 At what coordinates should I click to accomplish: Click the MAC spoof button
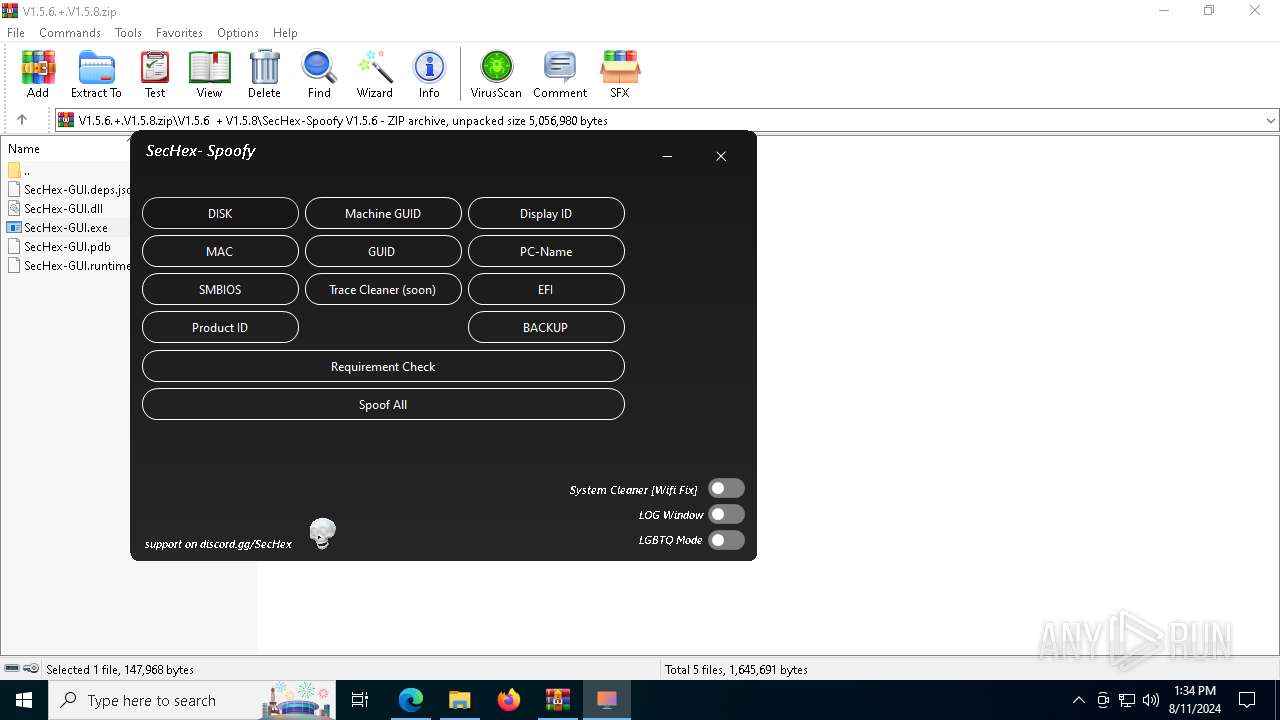[x=220, y=251]
